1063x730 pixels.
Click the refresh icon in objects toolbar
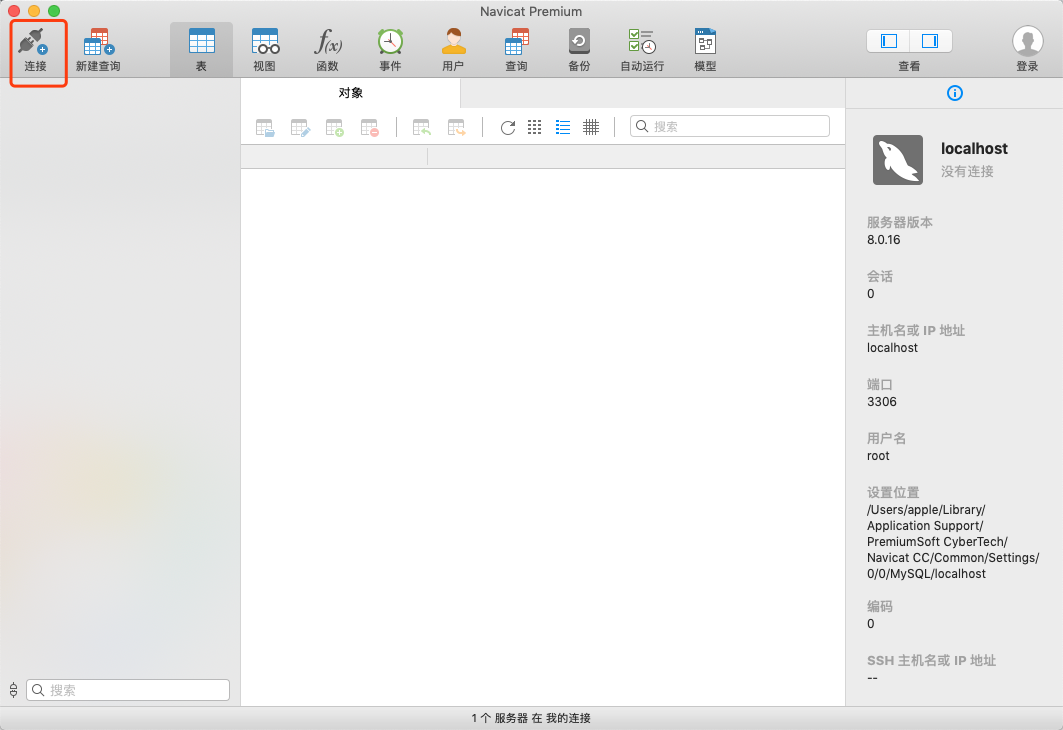[x=508, y=127]
